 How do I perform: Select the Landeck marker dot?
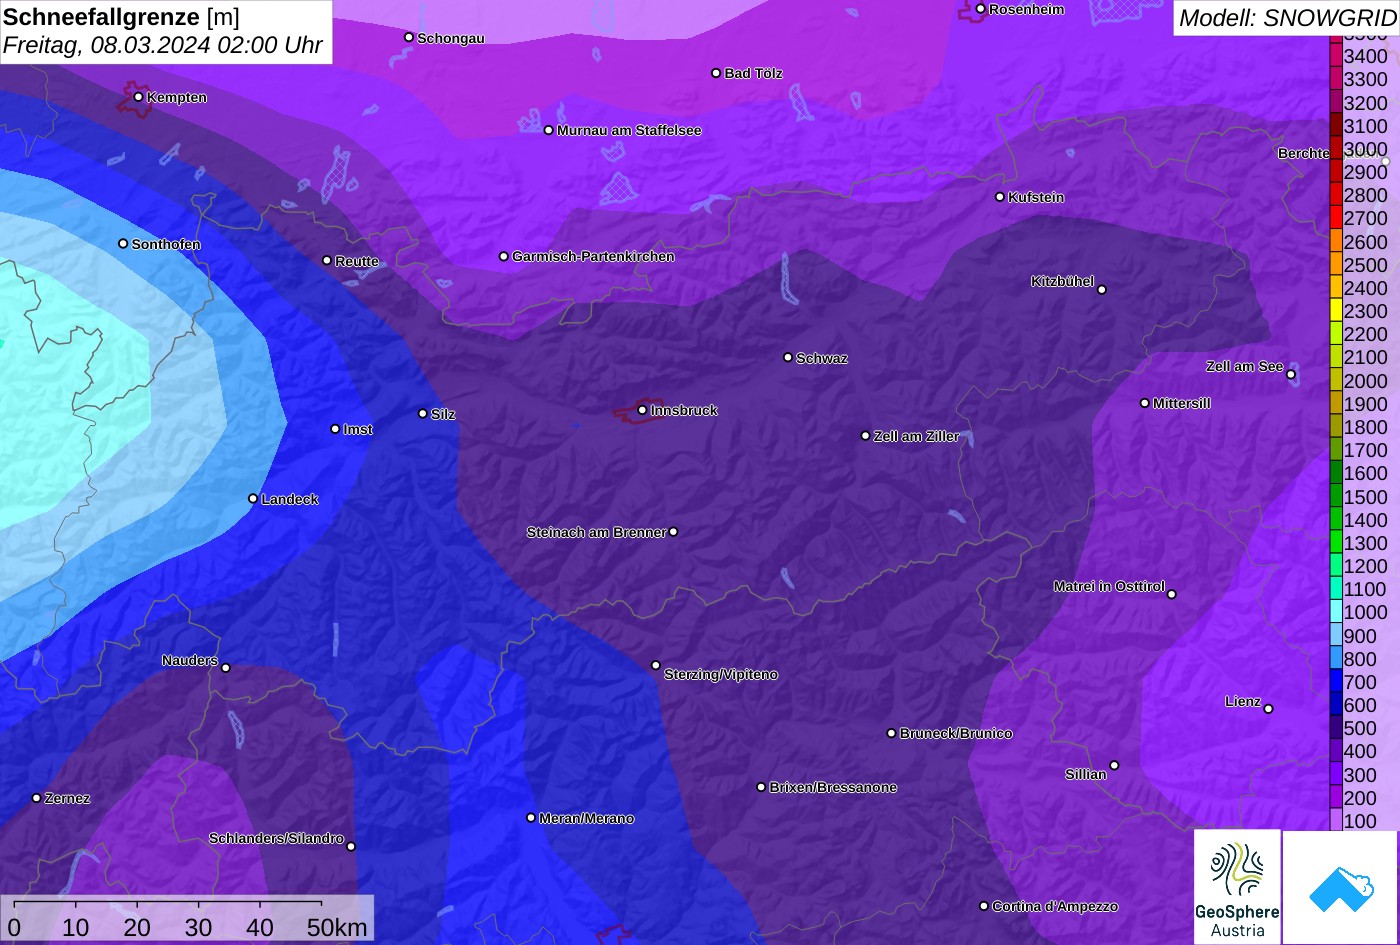253,499
